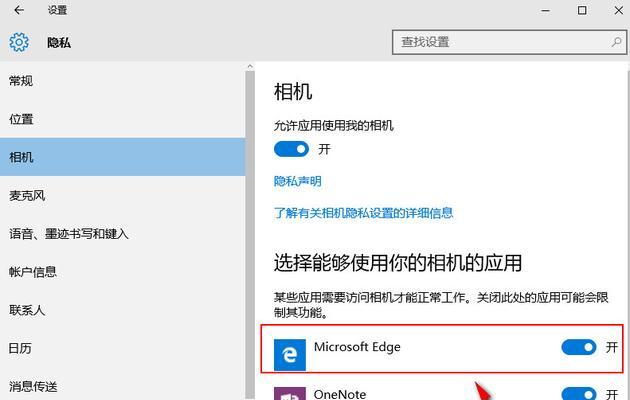Click the sidebar scrollbar up arrow
This screenshot has width=630, height=400.
pos(250,66)
